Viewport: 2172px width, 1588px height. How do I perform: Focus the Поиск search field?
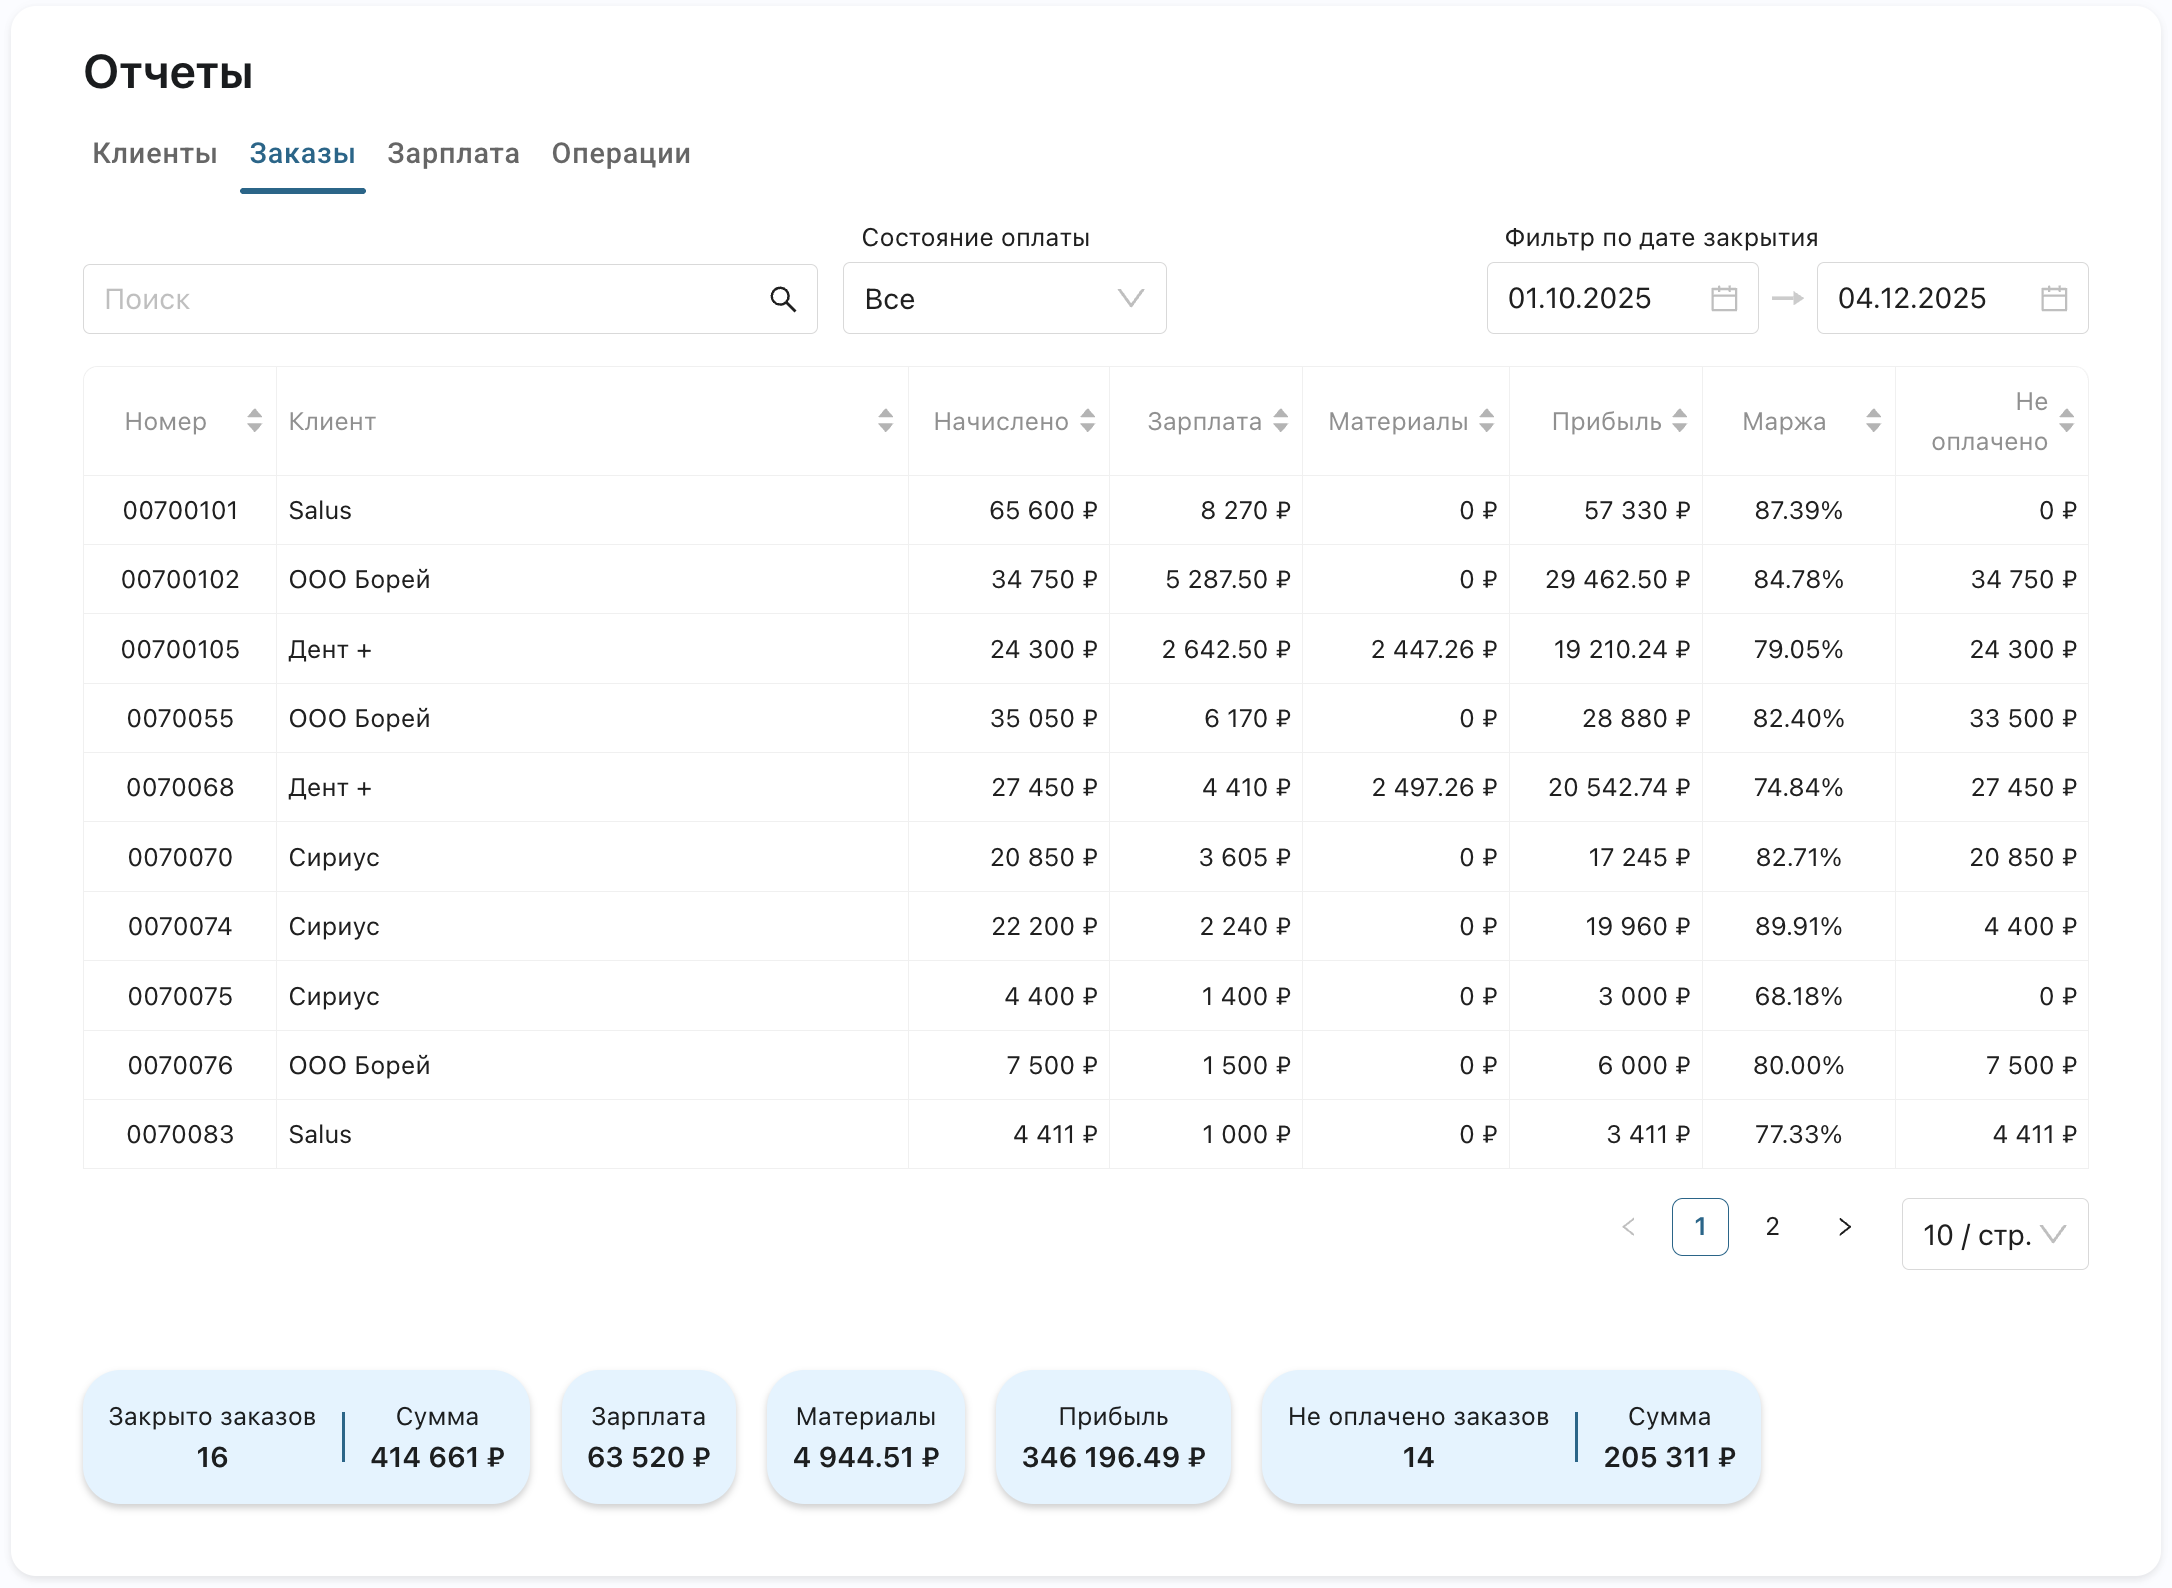(430, 299)
